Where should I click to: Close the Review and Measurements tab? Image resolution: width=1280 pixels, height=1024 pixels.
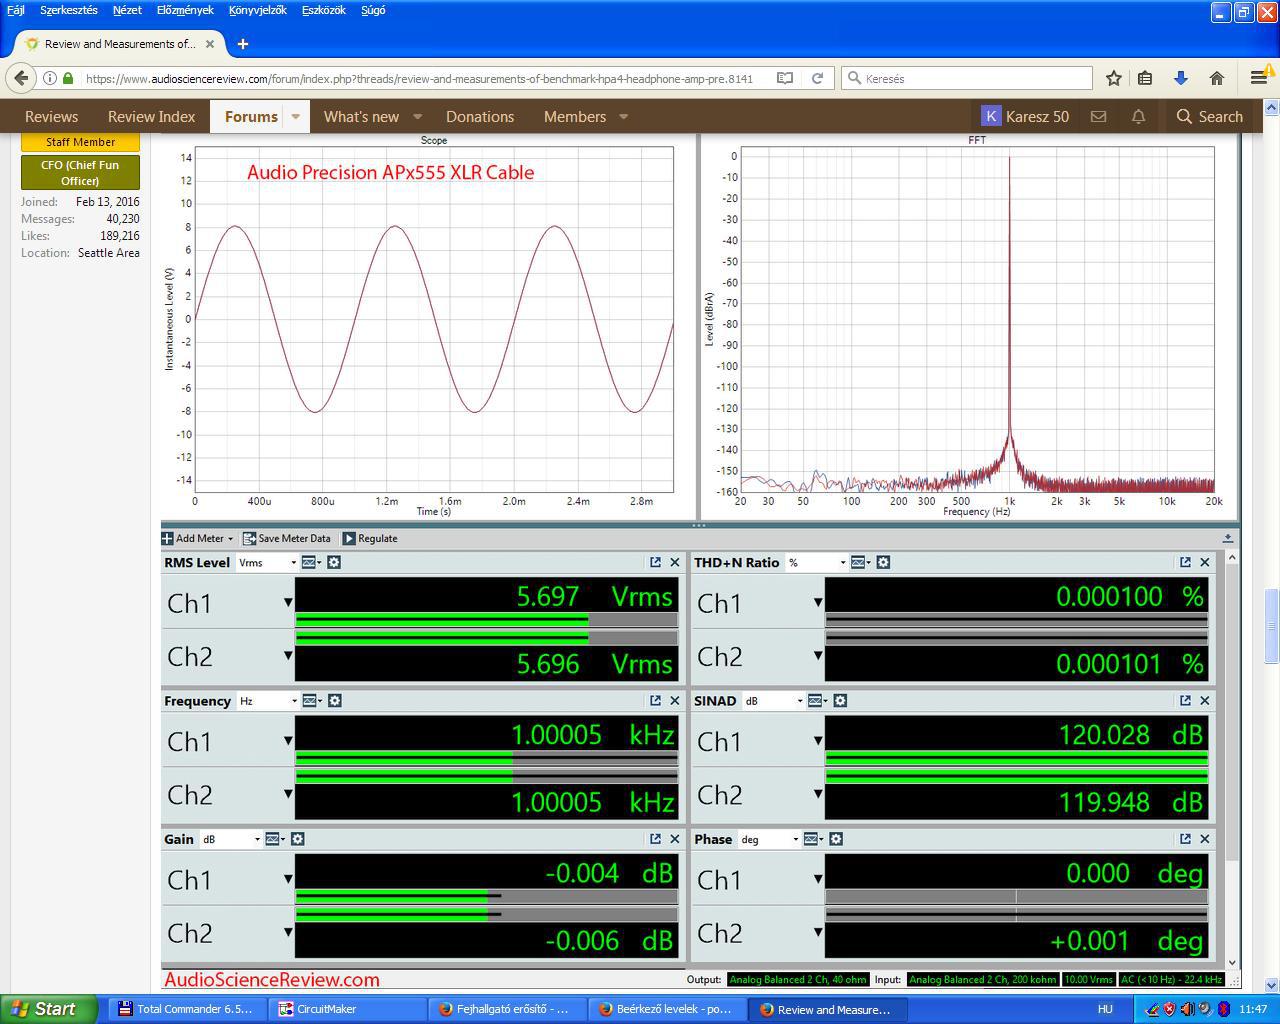210,44
